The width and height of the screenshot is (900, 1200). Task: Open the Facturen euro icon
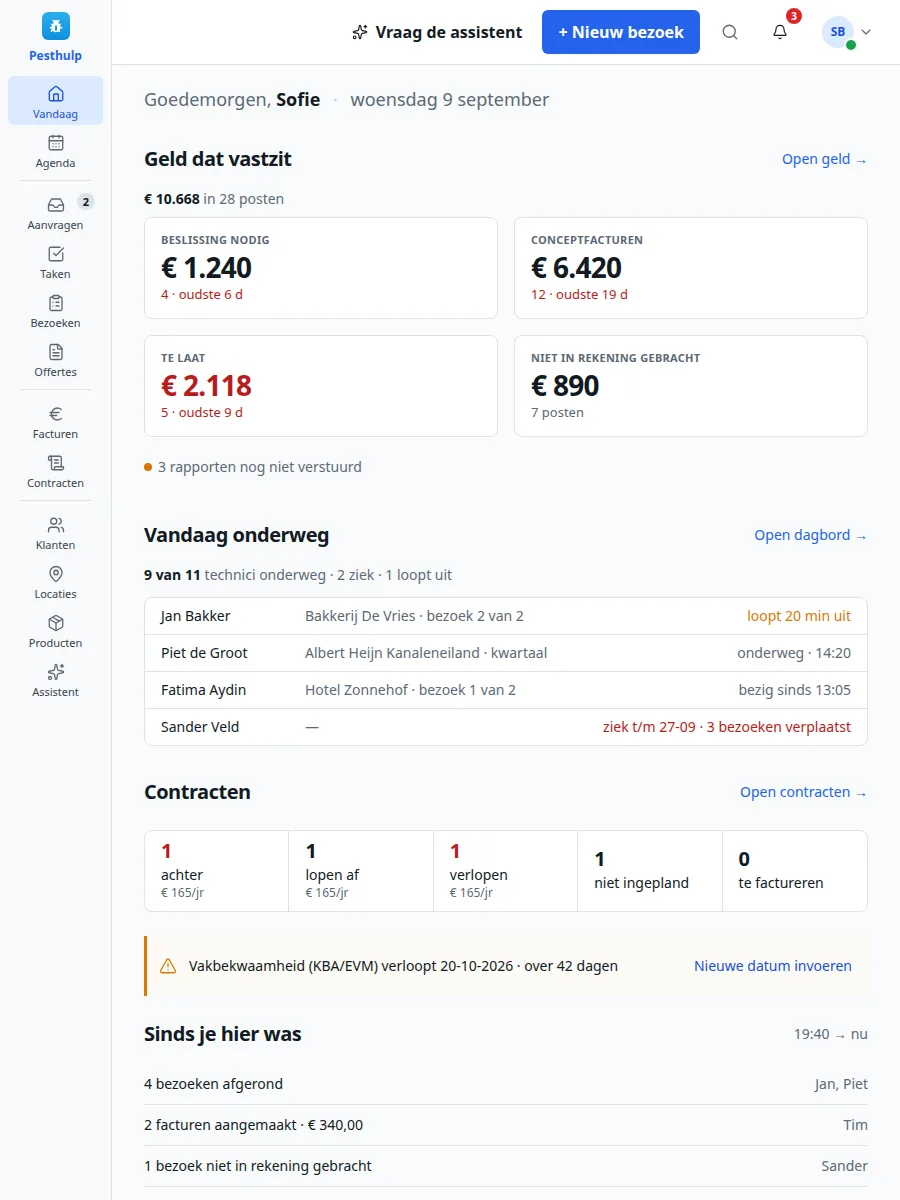pyautogui.click(x=56, y=414)
